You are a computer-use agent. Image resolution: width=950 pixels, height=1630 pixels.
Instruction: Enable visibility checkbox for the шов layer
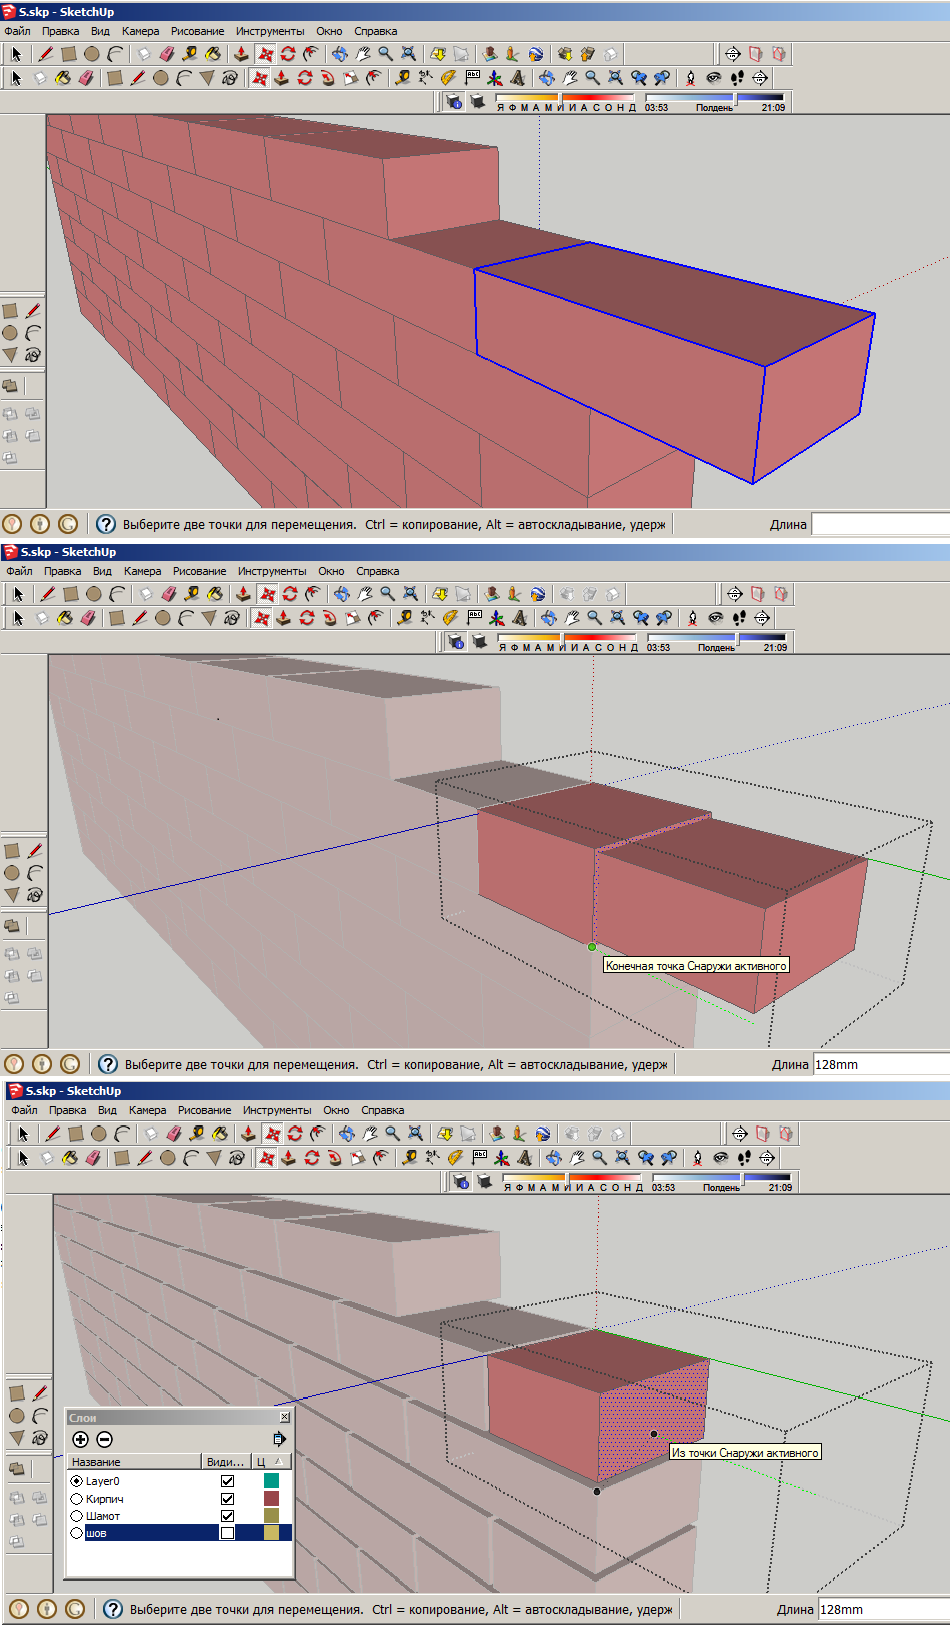227,1533
